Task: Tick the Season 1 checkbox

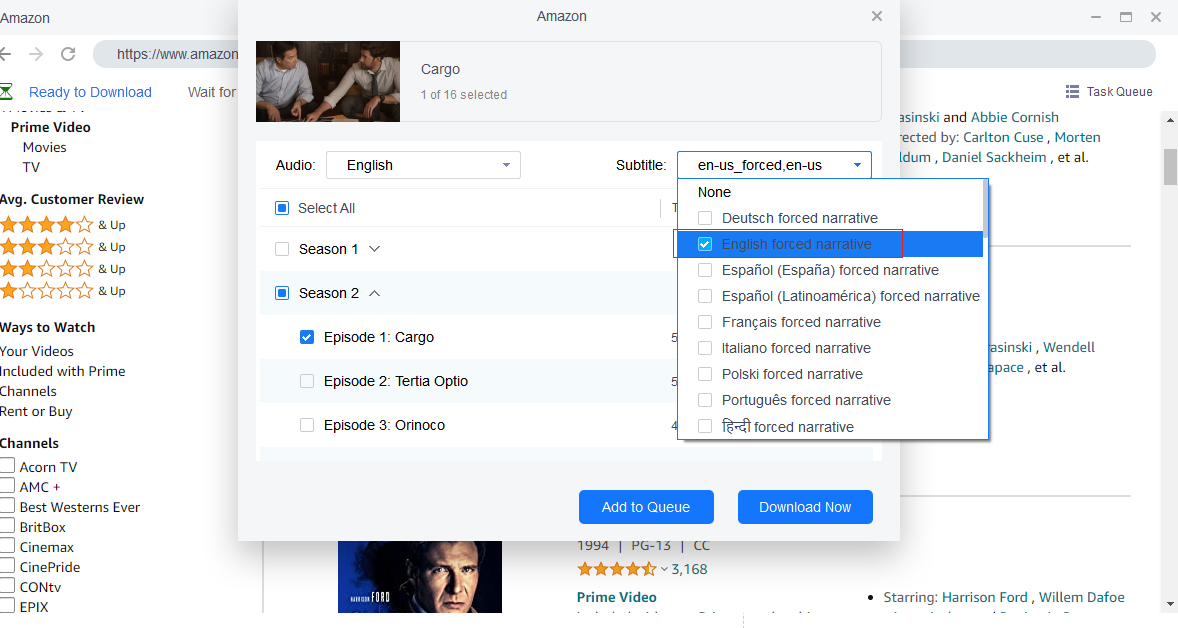Action: point(282,249)
